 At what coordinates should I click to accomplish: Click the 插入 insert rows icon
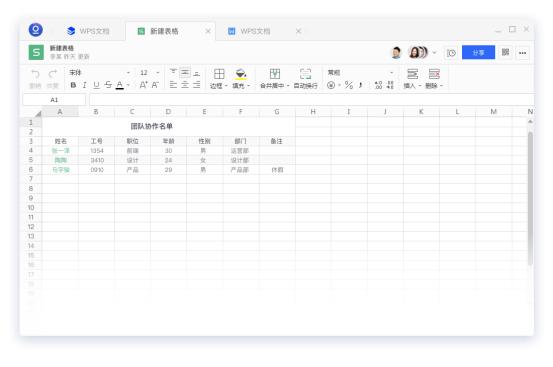pyautogui.click(x=412, y=74)
